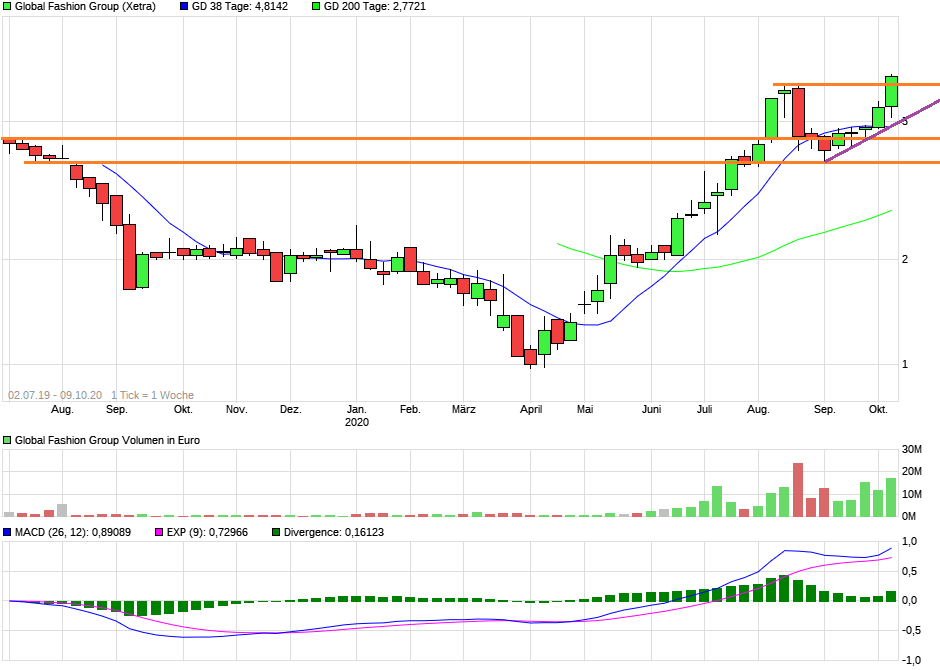Viewport: 940px width, 670px height.
Task: Click the April x-axis month label
Action: pos(531,410)
